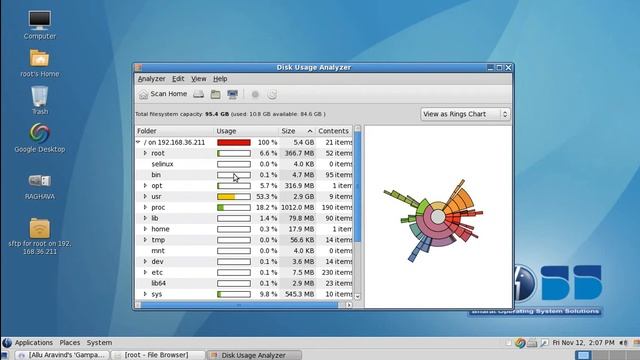Open the Analyzer menu
The width and height of the screenshot is (640, 360).
[x=151, y=79]
